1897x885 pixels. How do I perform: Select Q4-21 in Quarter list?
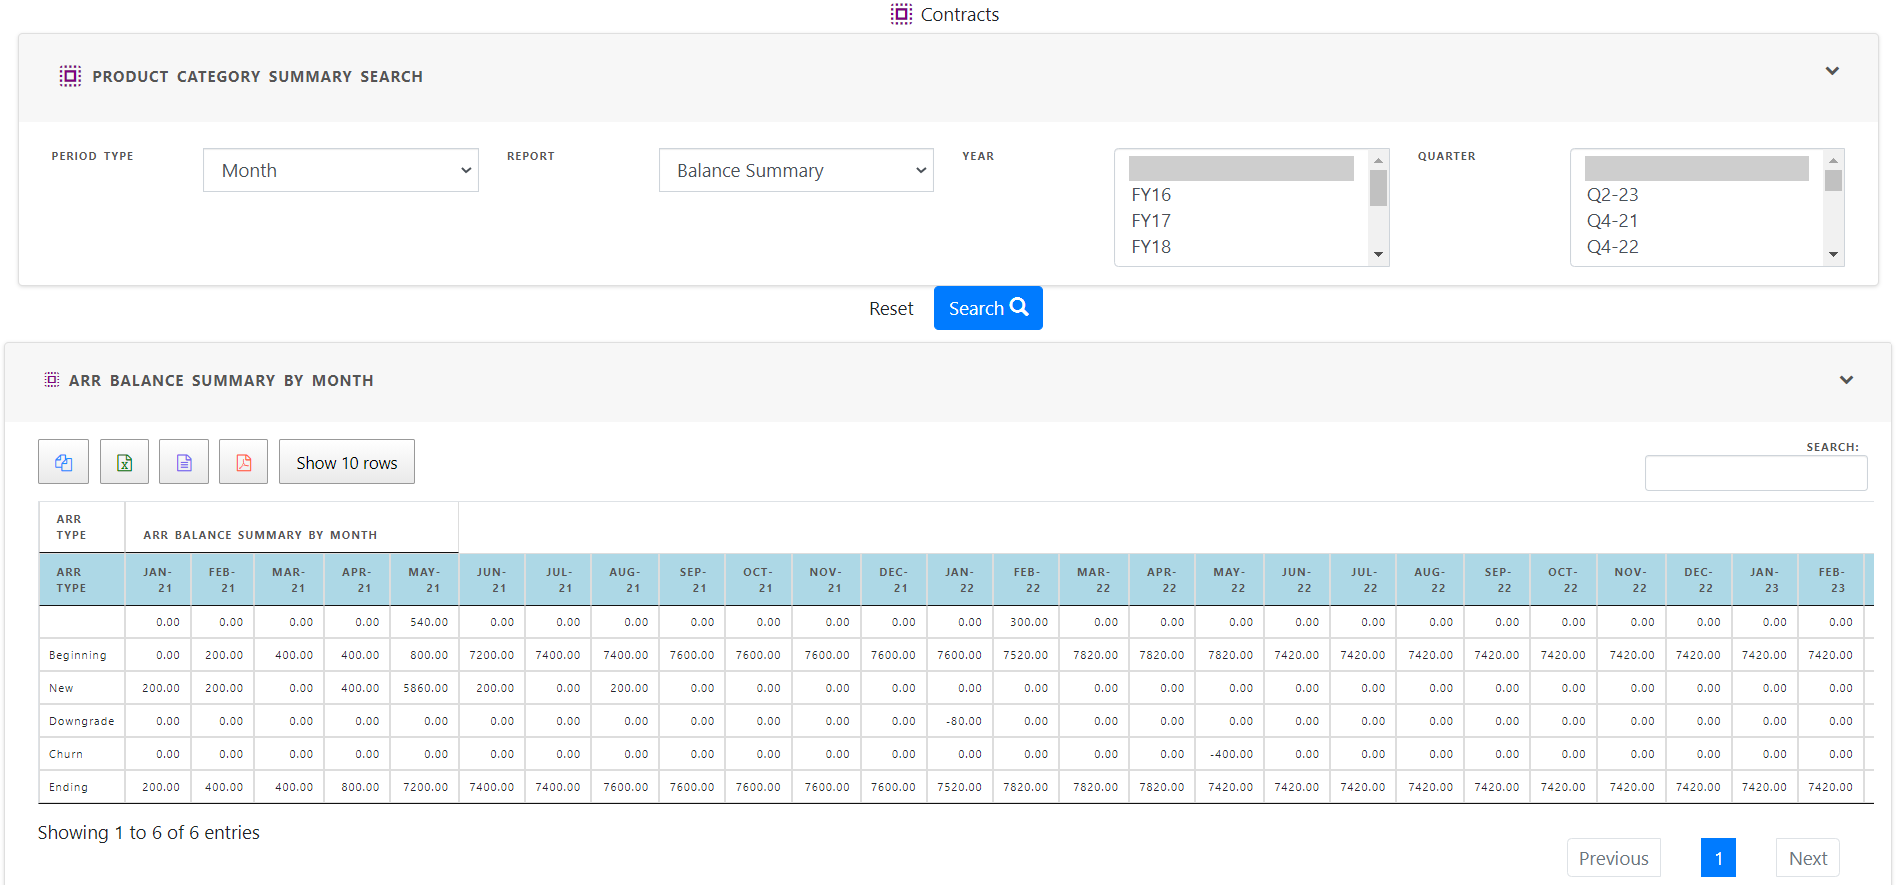click(x=1697, y=221)
